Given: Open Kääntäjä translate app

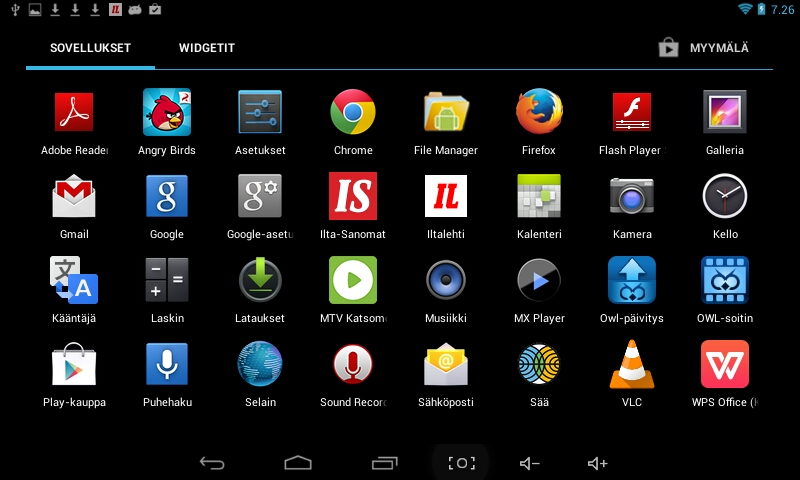Looking at the screenshot, I should coord(74,280).
